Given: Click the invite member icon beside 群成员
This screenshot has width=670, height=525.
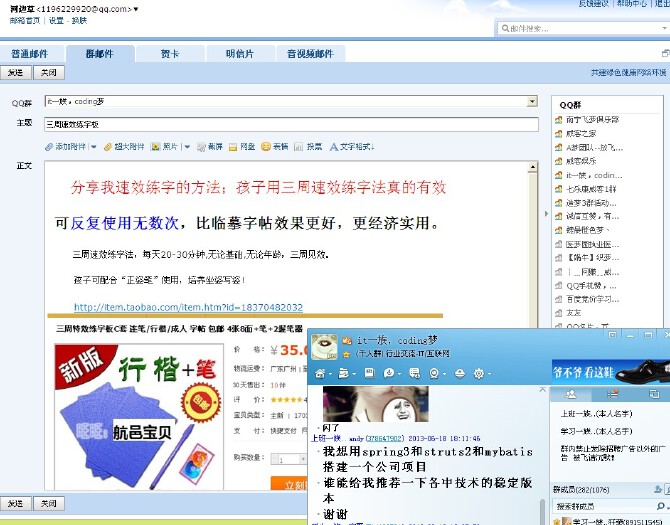Looking at the screenshot, I should click(658, 490).
